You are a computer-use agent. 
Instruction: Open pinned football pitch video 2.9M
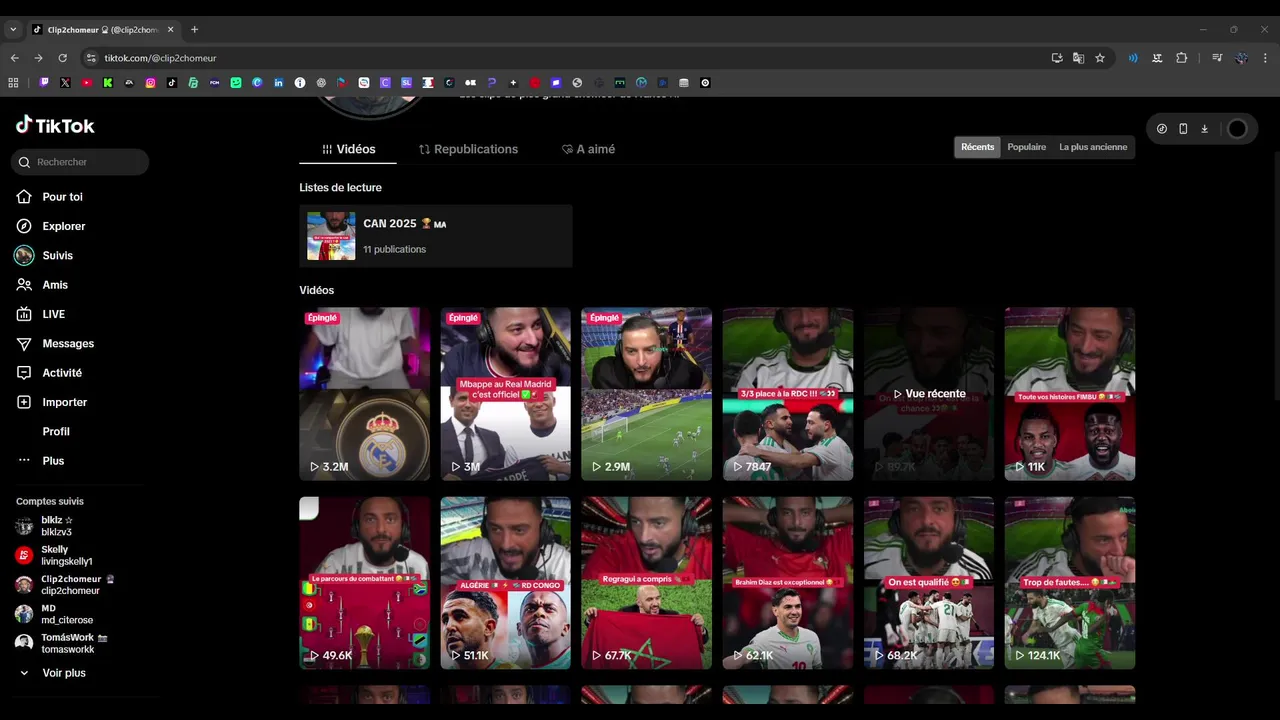(647, 394)
